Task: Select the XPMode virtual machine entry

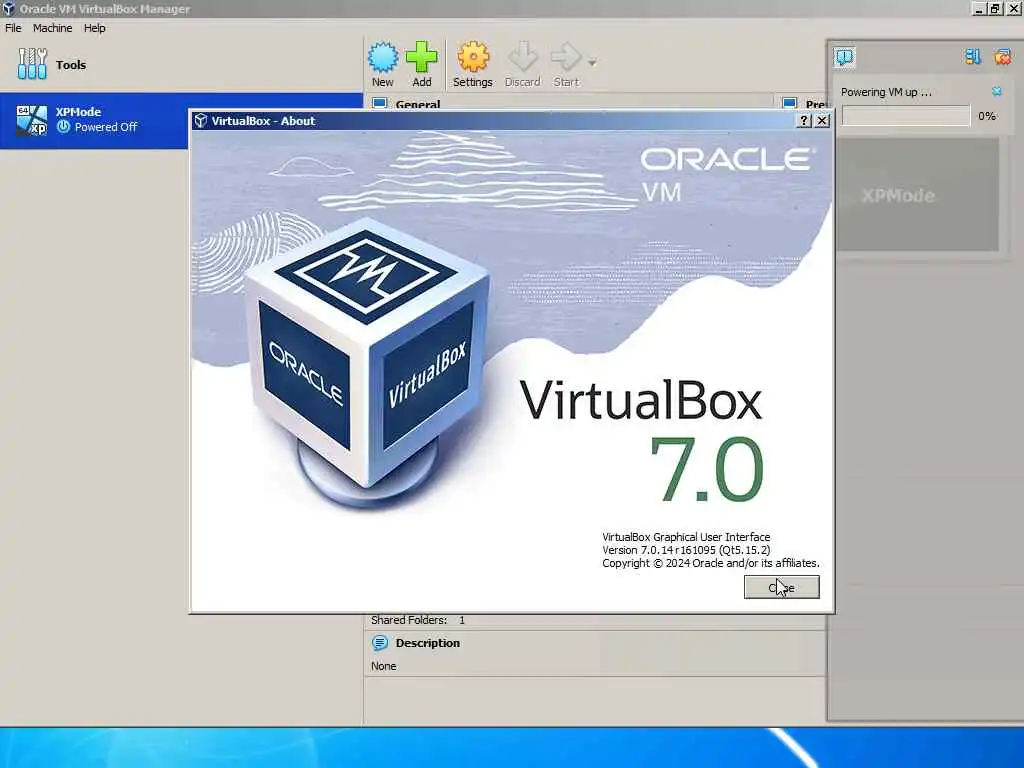Action: [x=181, y=120]
